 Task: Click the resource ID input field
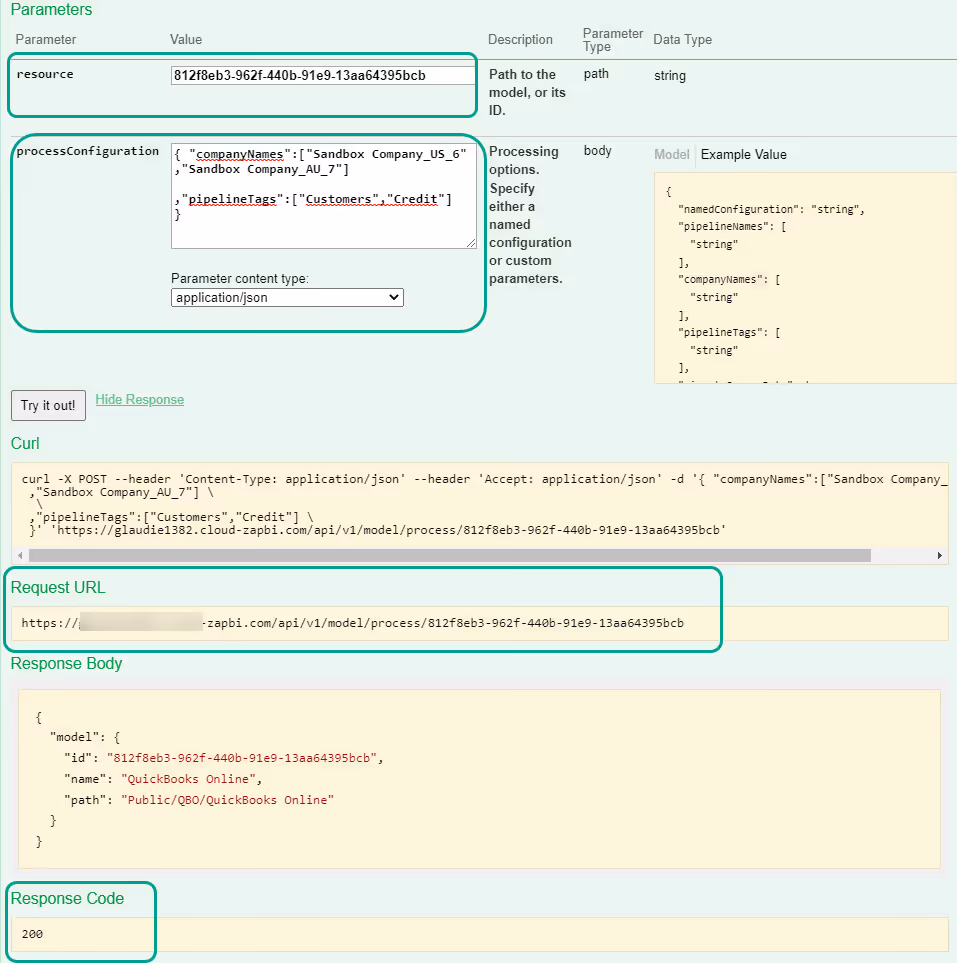[x=323, y=75]
